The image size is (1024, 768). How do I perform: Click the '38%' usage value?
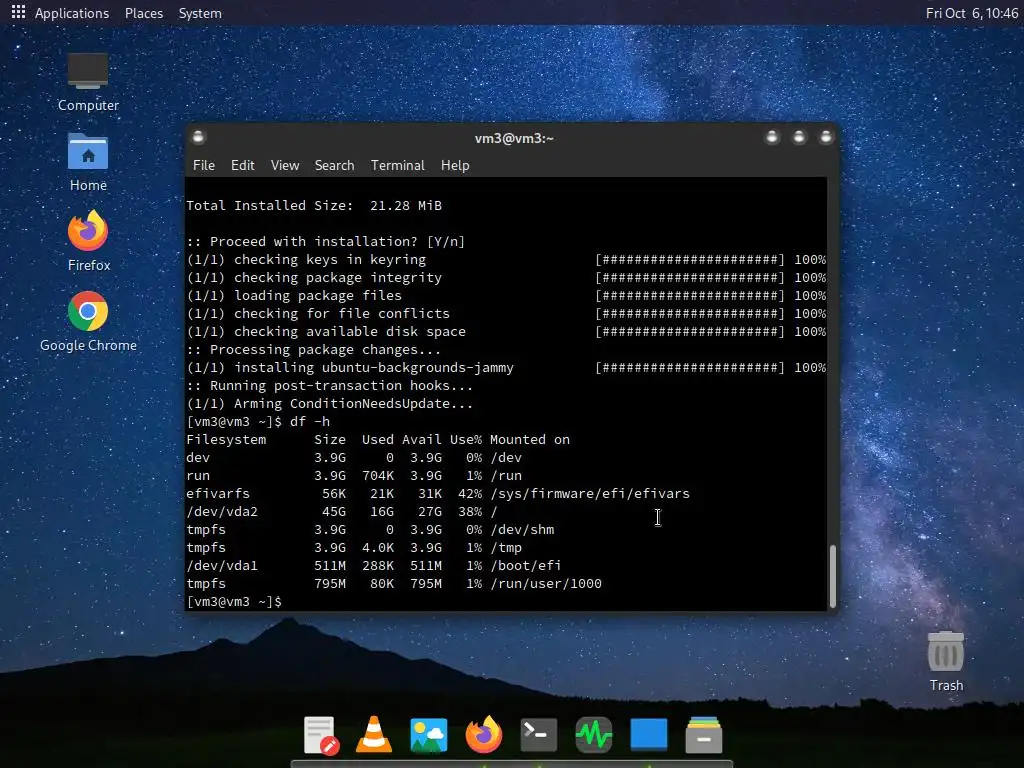tap(470, 512)
